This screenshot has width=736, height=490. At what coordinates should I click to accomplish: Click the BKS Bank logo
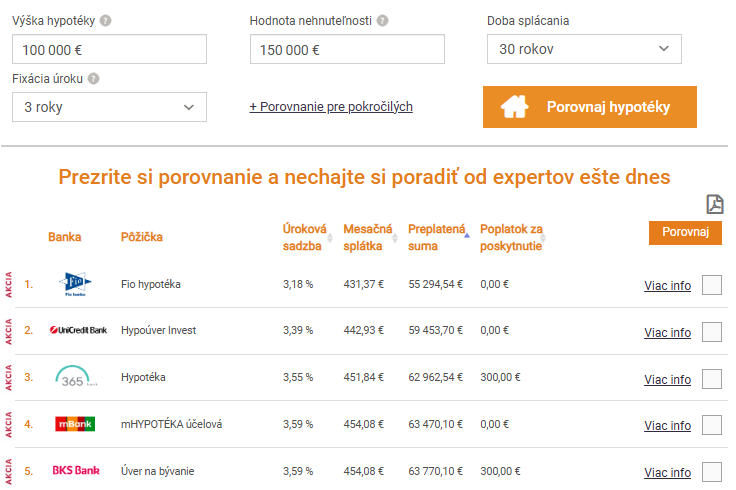click(76, 470)
